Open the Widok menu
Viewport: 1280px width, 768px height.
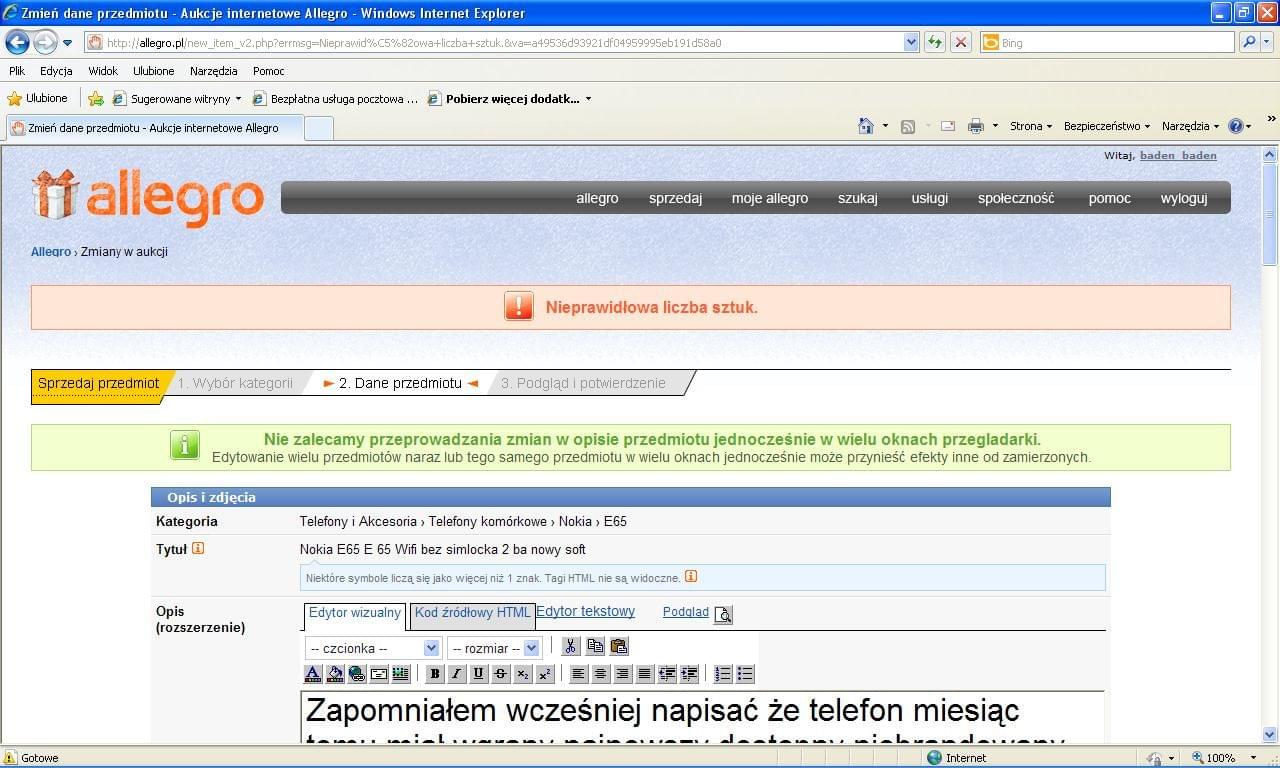103,71
